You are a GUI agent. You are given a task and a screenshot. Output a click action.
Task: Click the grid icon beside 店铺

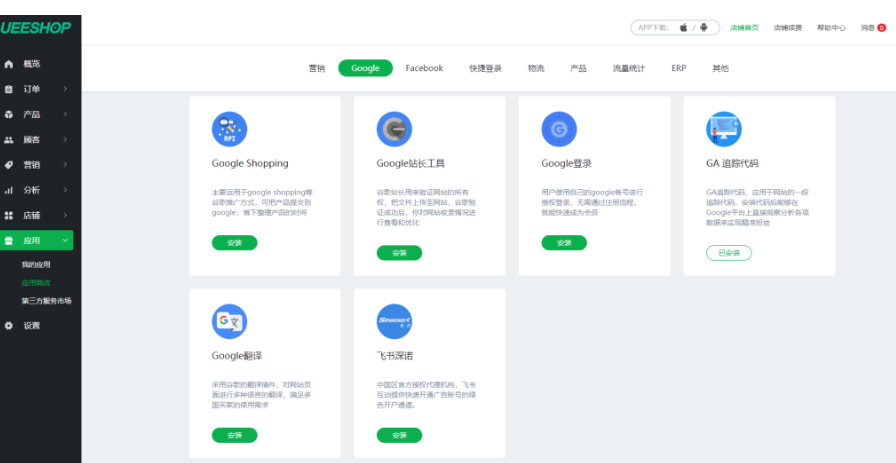9,215
